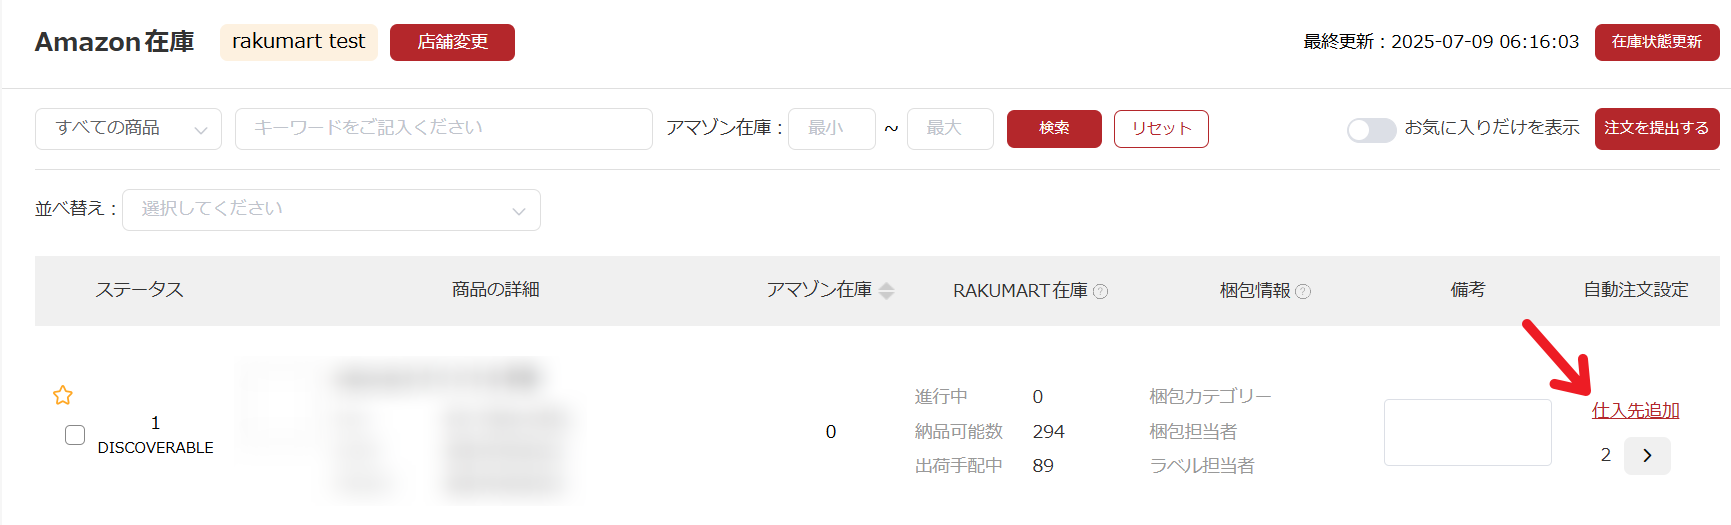Click the 最小 Amazon stock field

point(831,129)
